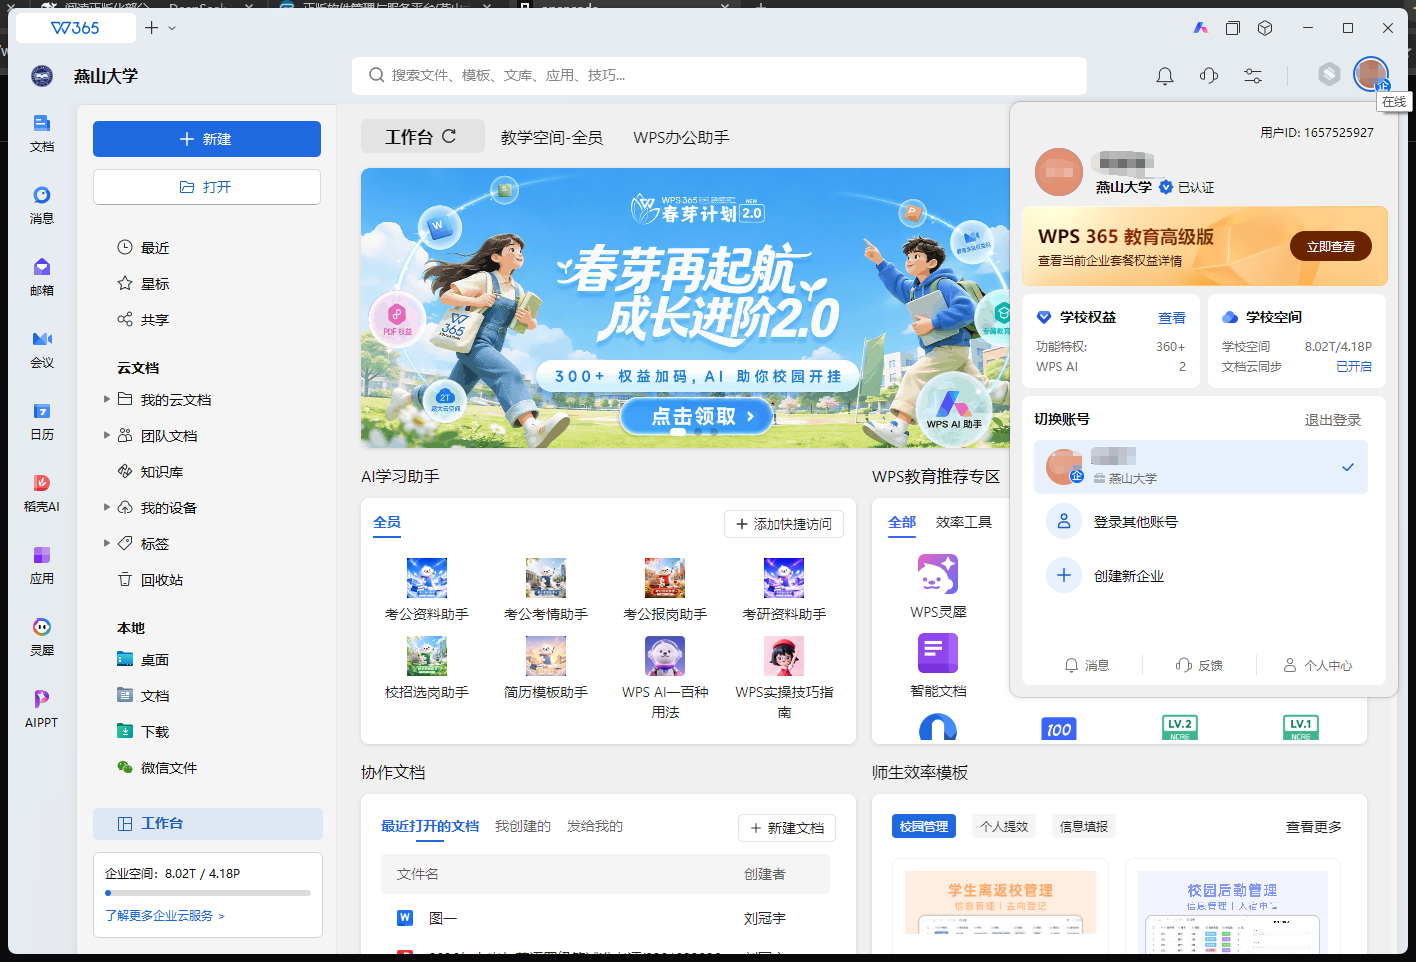Image resolution: width=1416 pixels, height=962 pixels.
Task: Click the 新建文档 button
Action: 787,828
